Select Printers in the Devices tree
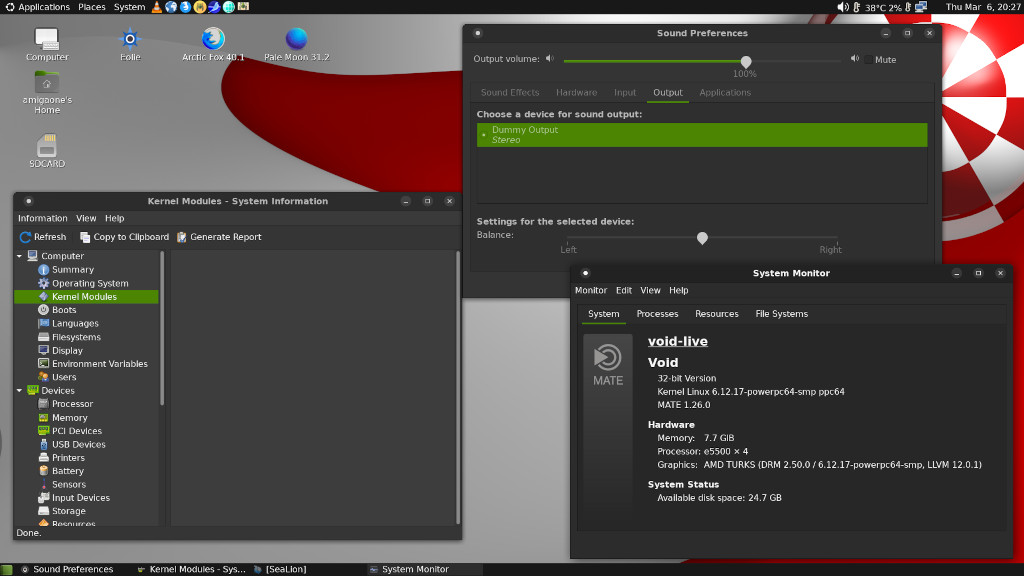Viewport: 1024px width, 576px height. click(x=68, y=458)
